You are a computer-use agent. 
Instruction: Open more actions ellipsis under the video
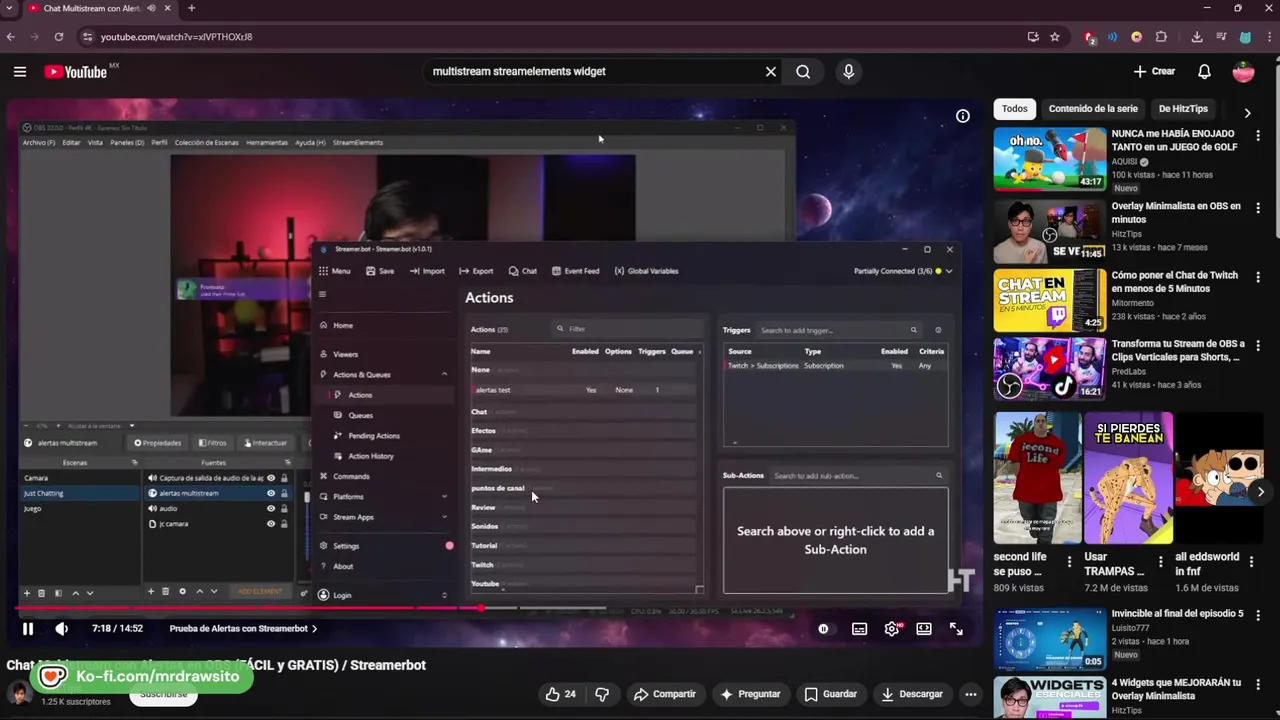[971, 694]
